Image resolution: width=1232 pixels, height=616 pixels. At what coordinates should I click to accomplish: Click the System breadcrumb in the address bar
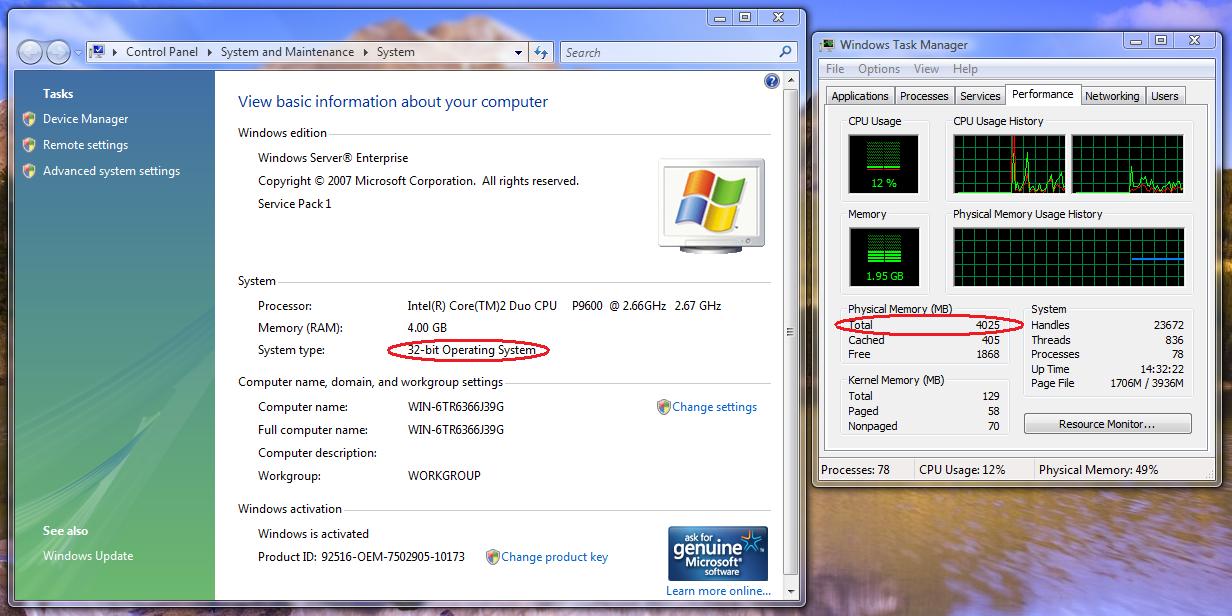395,52
